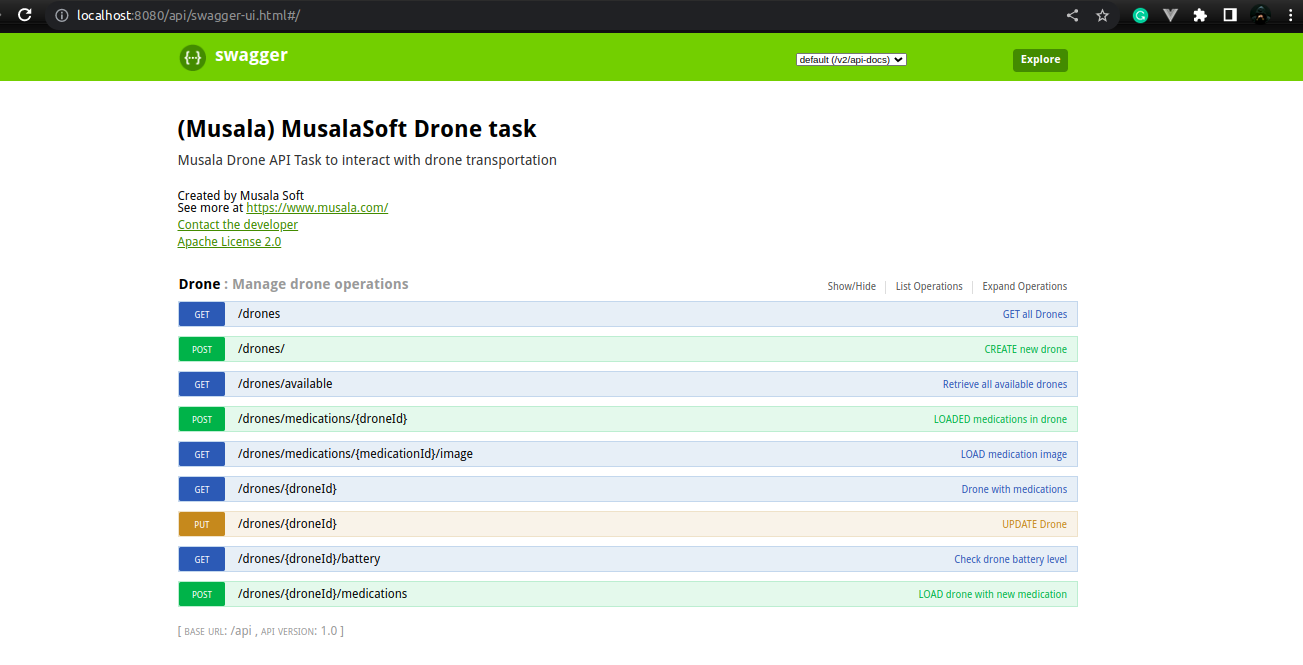Open the https://www.musala.com/ link
Viewport: 1303px width, 665px height.
tap(317, 208)
